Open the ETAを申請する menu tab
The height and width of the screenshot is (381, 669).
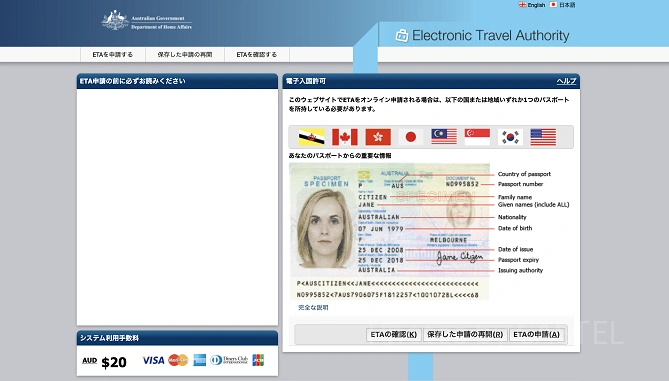coord(113,55)
